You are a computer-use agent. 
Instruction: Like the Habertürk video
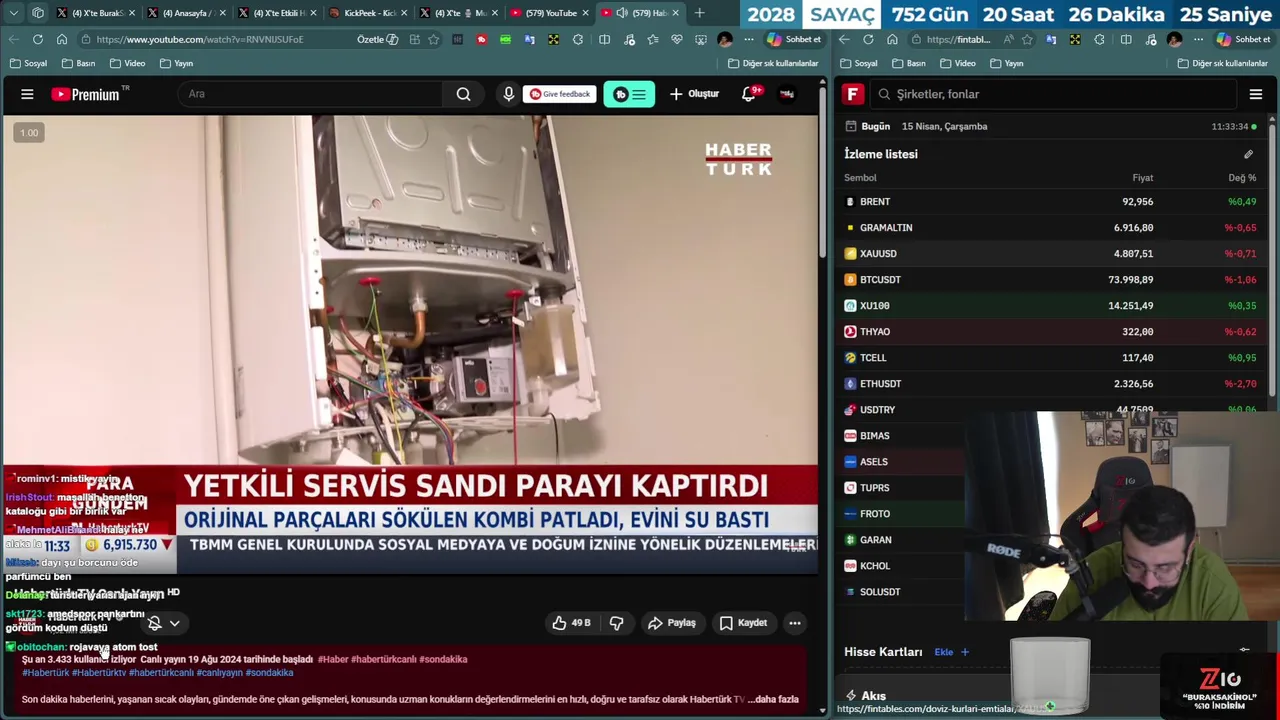(x=571, y=623)
